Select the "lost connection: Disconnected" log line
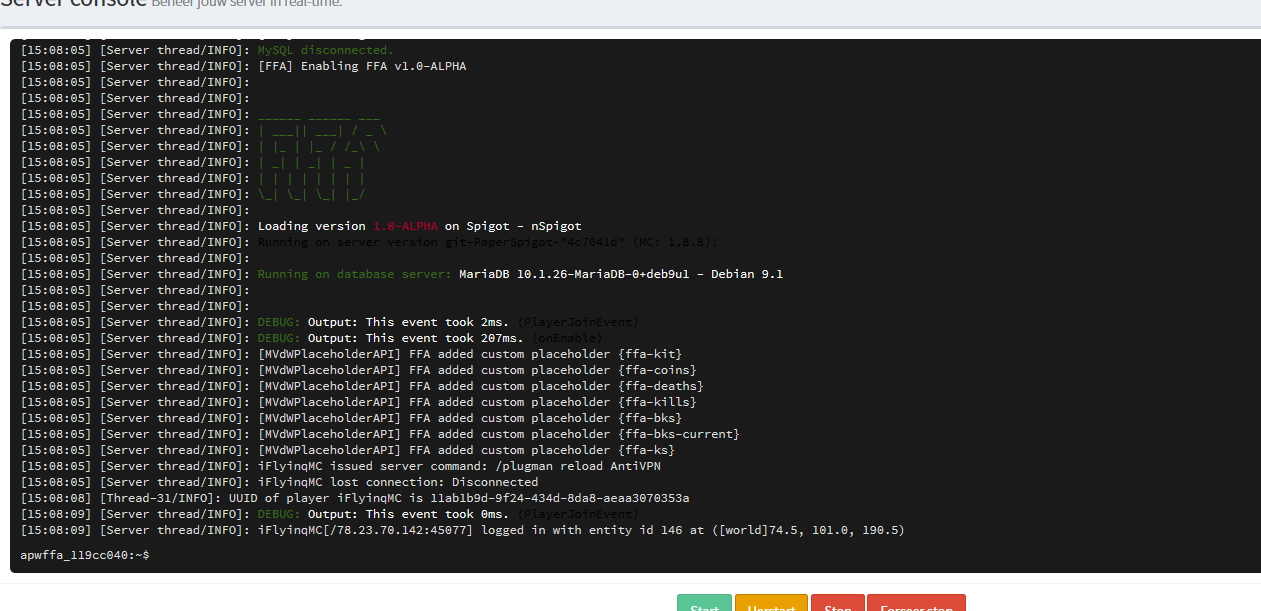1261x611 pixels. pyautogui.click(x=398, y=482)
